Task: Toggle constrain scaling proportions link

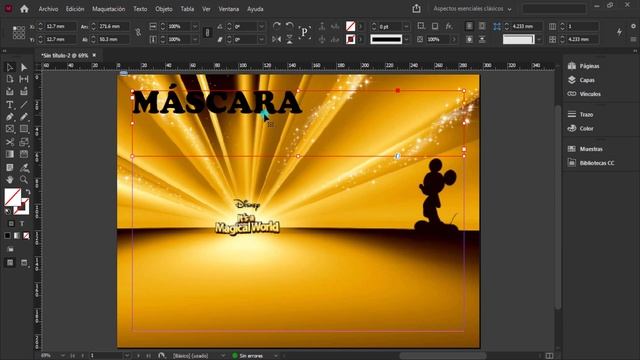Action: pos(207,32)
